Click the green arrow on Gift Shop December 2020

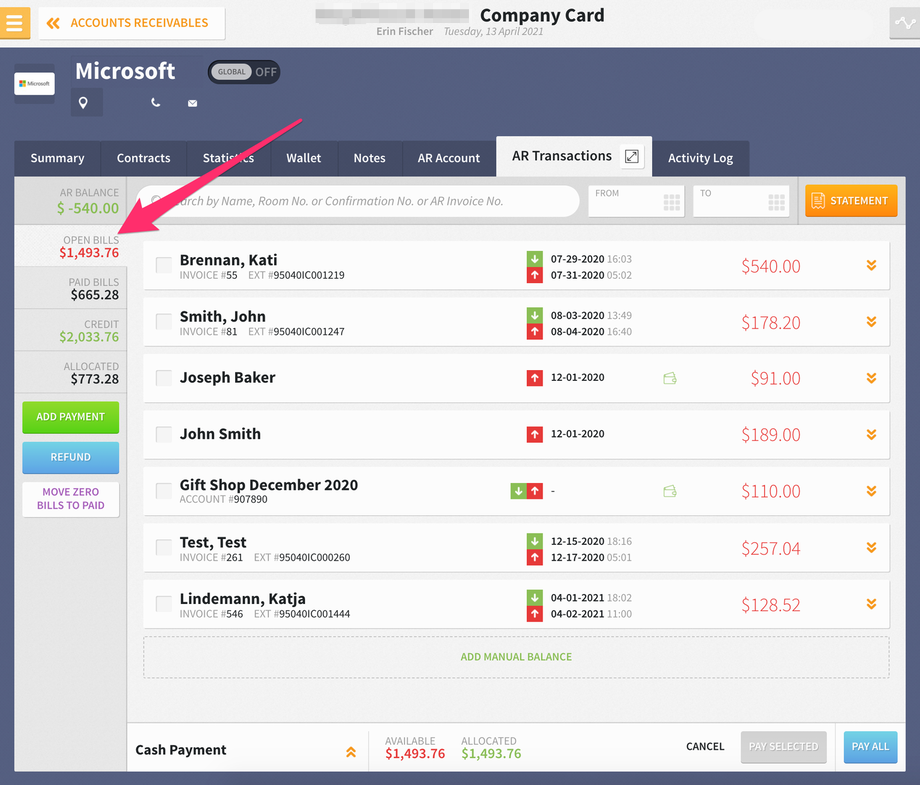click(518, 491)
